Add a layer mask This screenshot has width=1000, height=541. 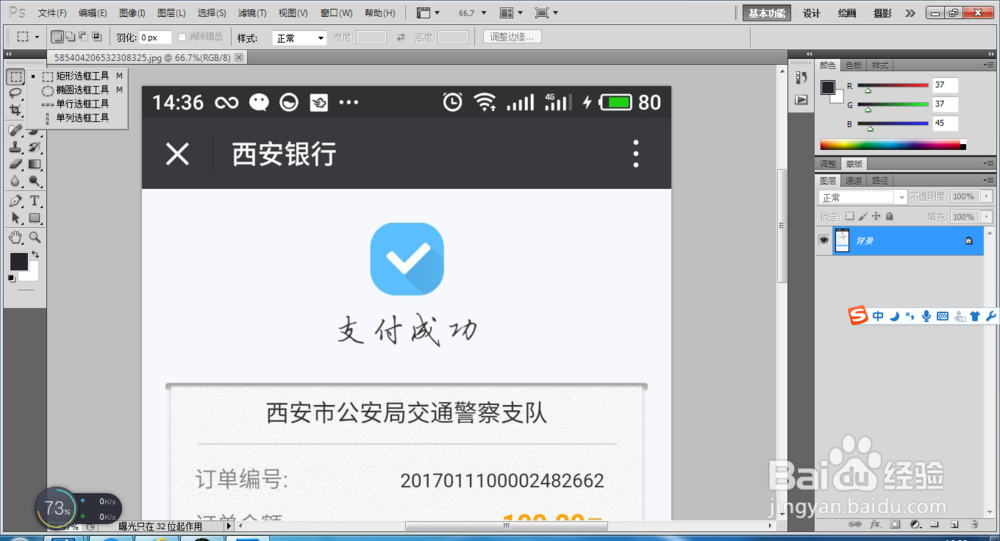(895, 524)
